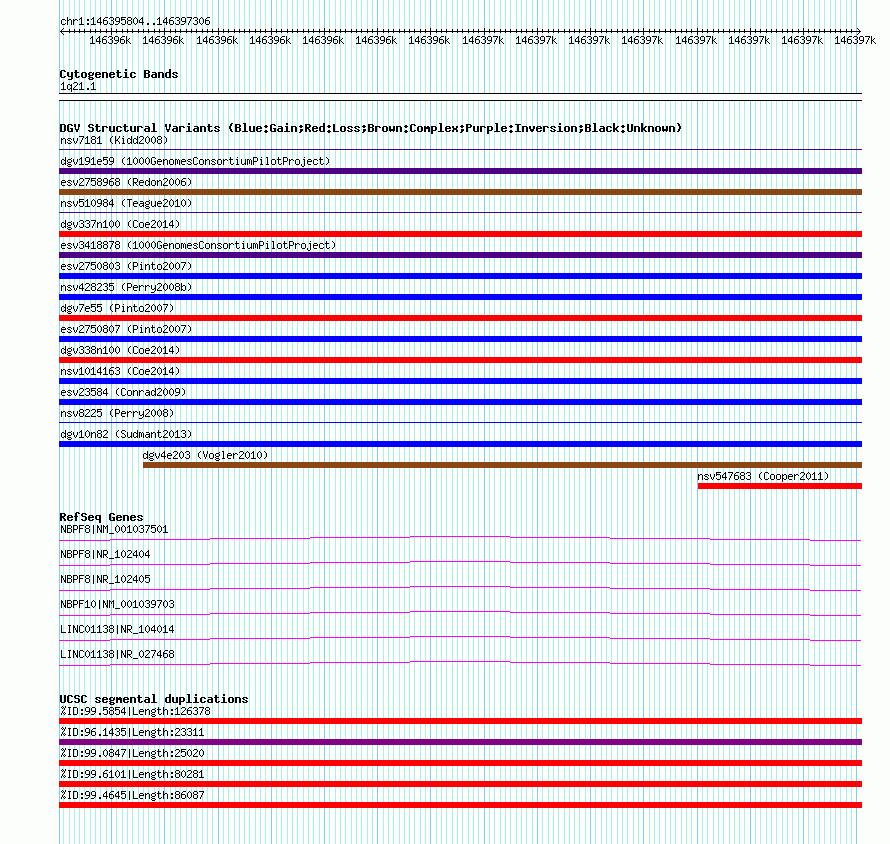Click the dgv338n100 (Coe2014) label
This screenshot has width=890, height=844.
120,350
